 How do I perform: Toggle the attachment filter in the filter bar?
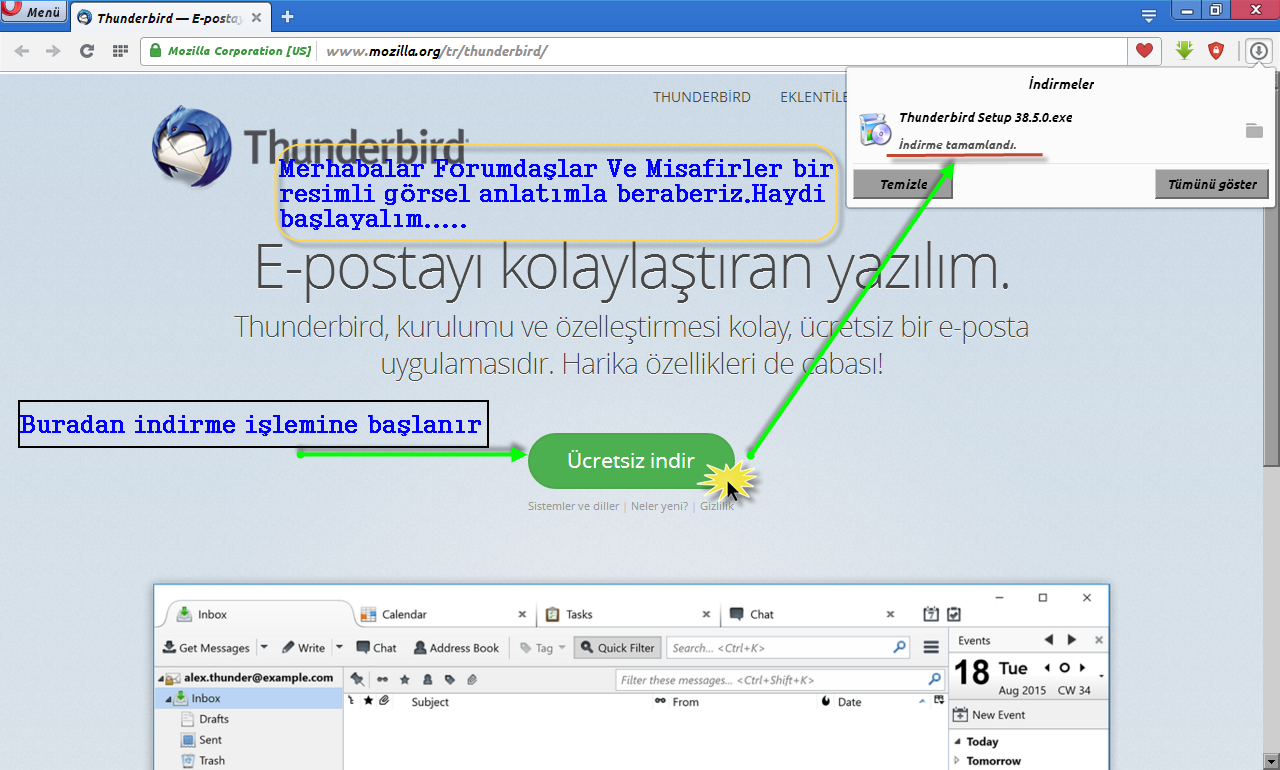tap(472, 680)
